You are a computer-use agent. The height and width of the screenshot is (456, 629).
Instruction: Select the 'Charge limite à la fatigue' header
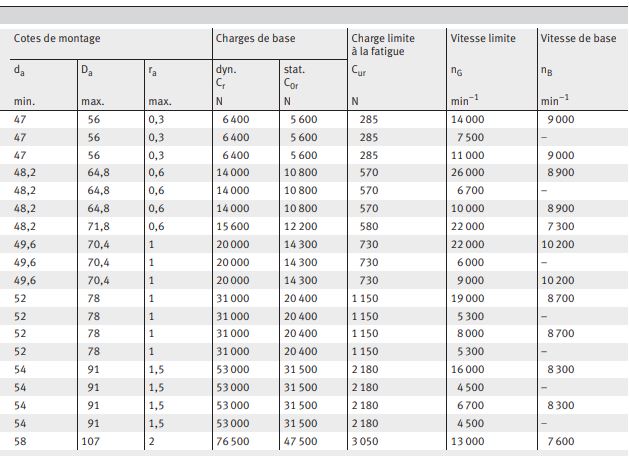click(383, 45)
